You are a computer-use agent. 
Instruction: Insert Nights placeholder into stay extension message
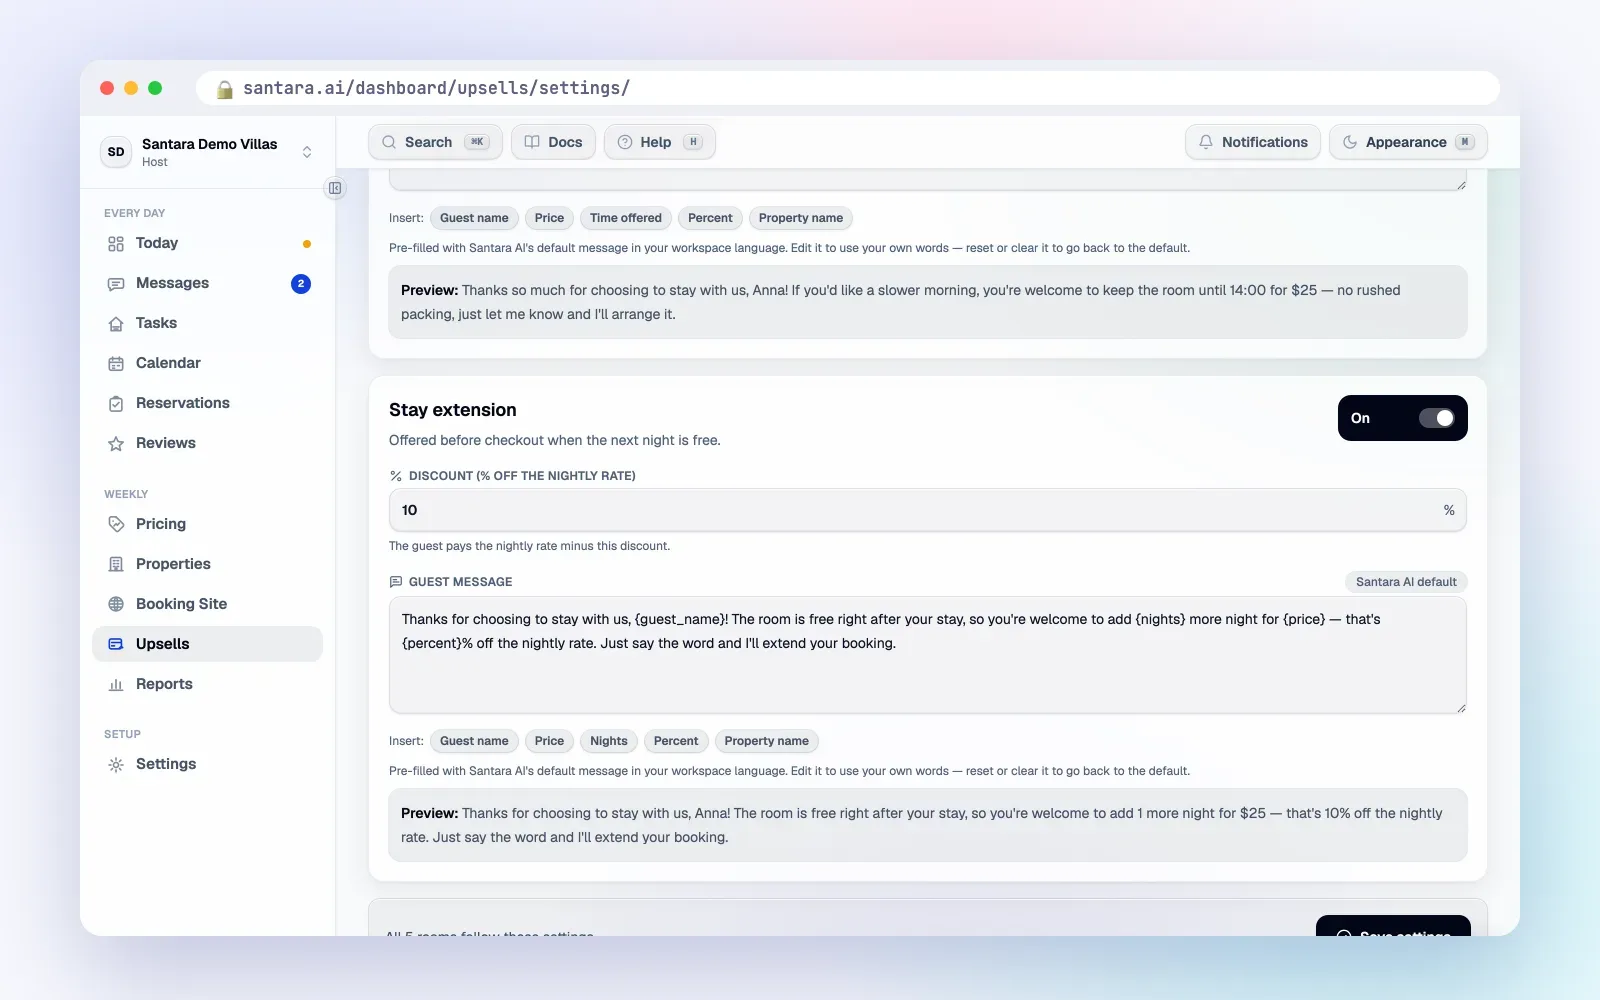coord(609,741)
